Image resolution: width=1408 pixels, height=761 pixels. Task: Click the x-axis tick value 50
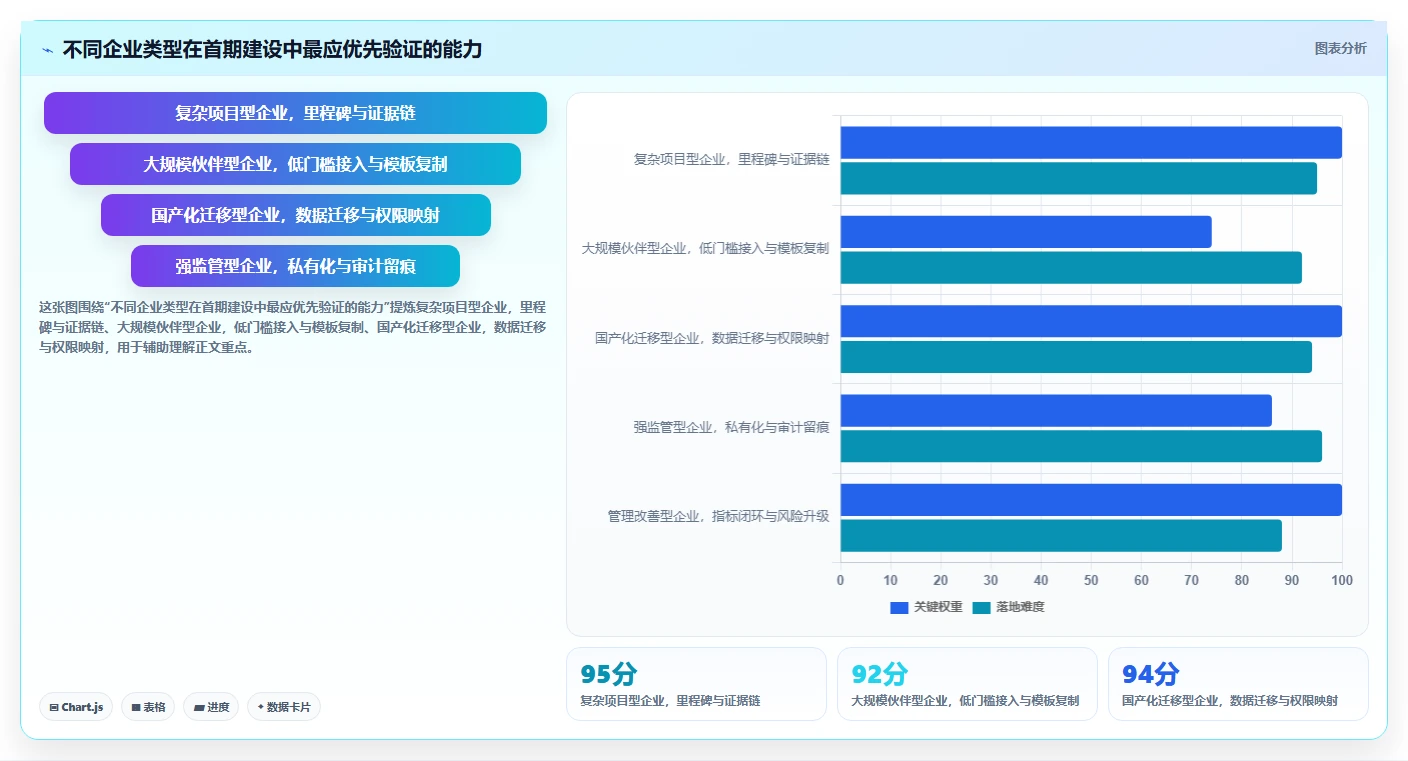(x=1091, y=580)
